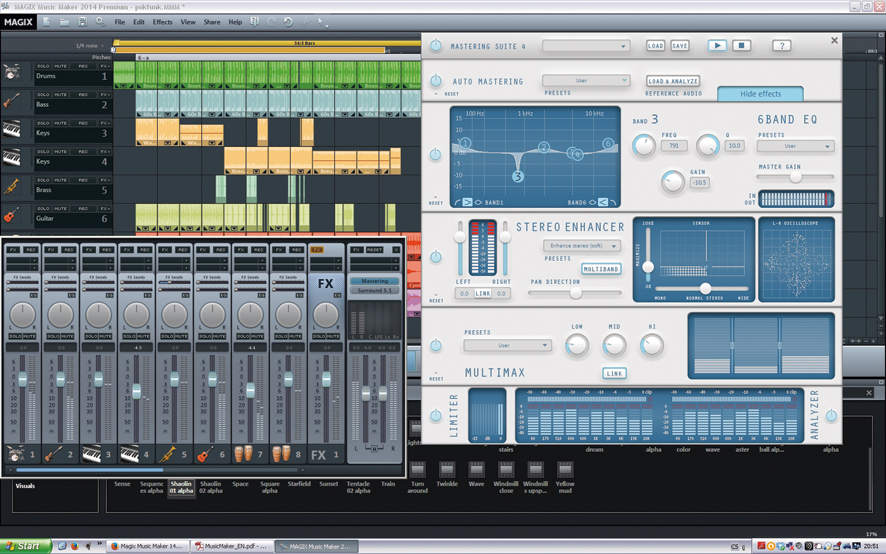The width and height of the screenshot is (886, 554).
Task: Click the help question mark in Mastering Suite
Action: (782, 46)
